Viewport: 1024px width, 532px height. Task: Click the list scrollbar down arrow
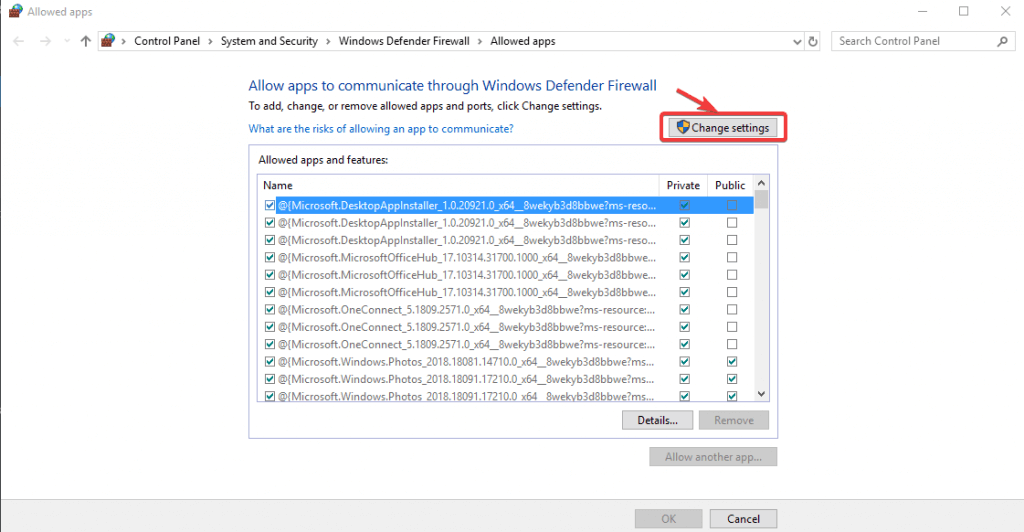point(761,394)
